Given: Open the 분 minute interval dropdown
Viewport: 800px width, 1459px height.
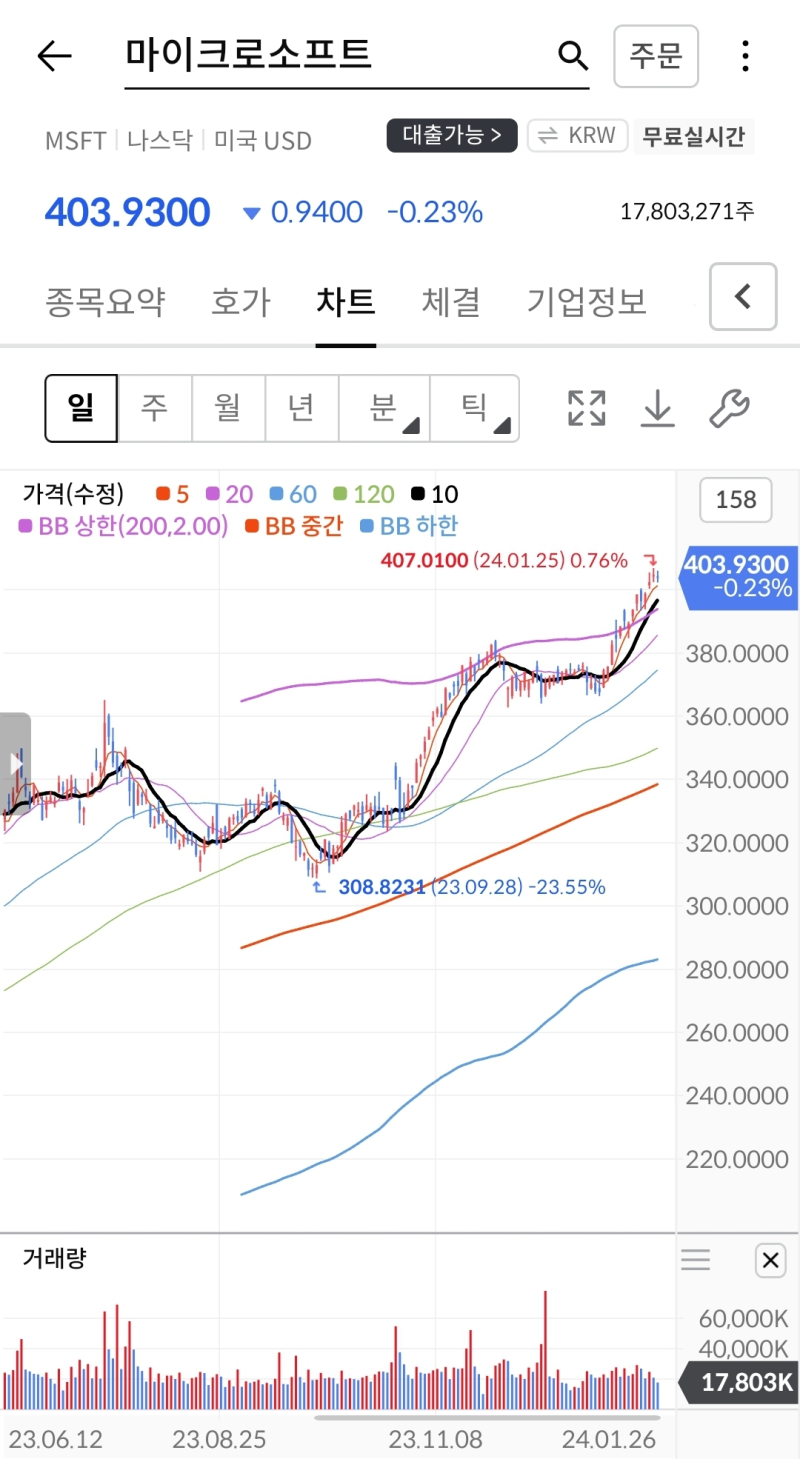Looking at the screenshot, I should pos(384,408).
